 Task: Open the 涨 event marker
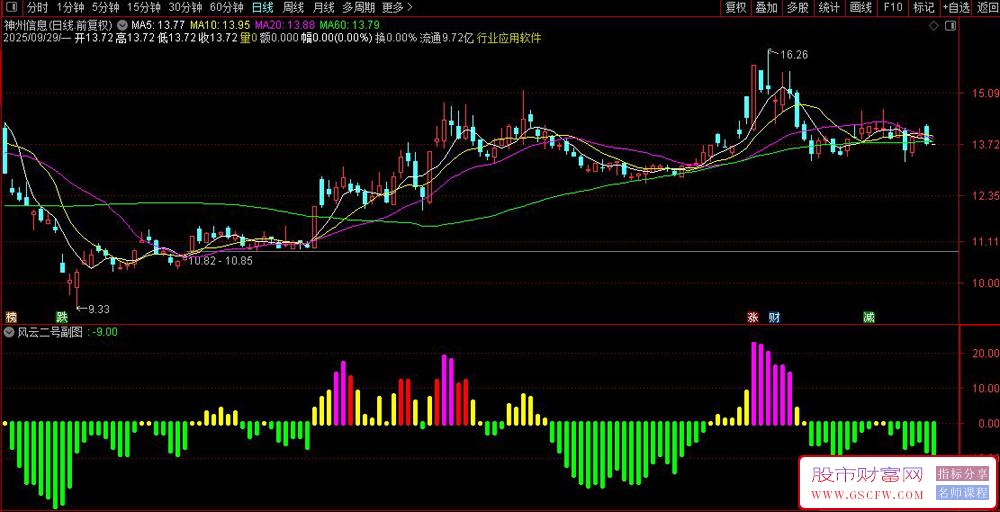(x=753, y=317)
